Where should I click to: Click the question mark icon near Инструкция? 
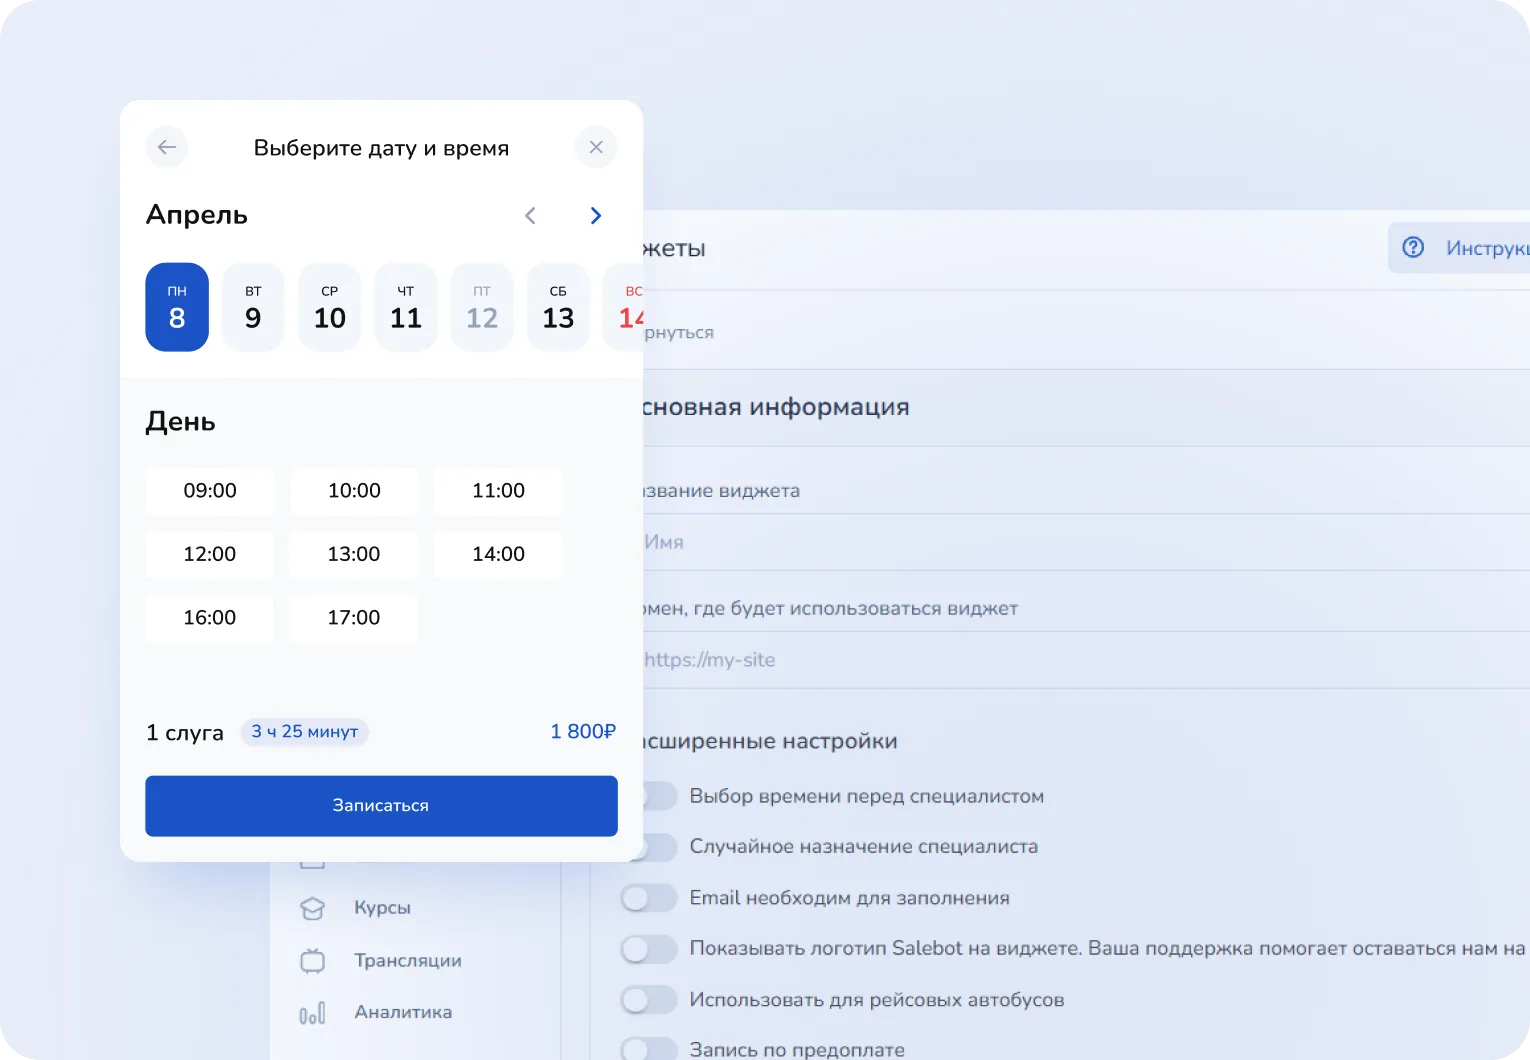(1413, 247)
